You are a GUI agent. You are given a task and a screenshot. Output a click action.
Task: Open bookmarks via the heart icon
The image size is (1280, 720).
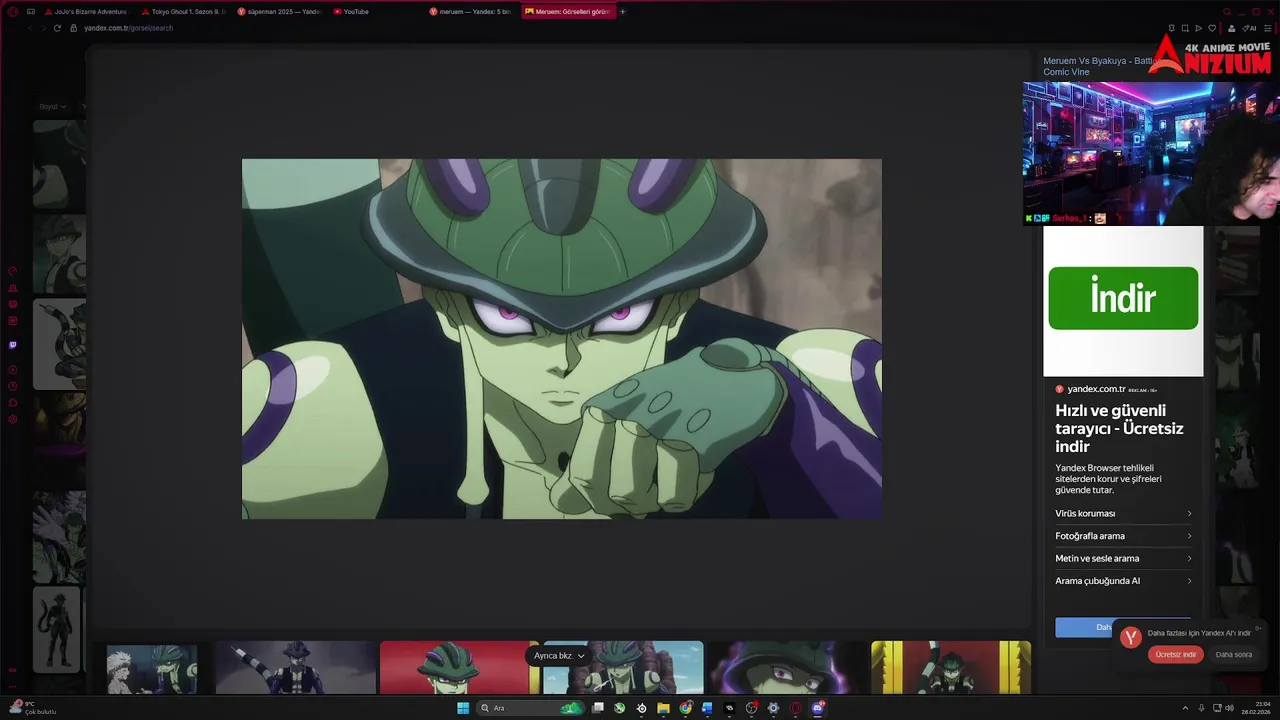[x=1212, y=28]
